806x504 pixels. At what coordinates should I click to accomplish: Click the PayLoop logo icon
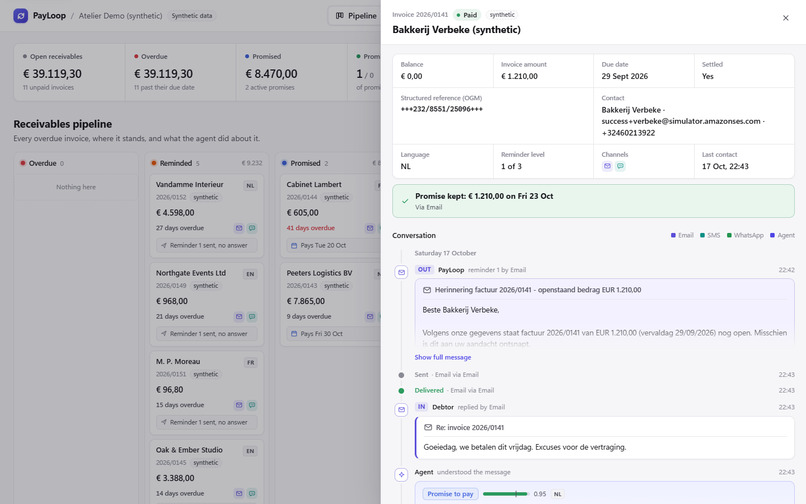pyautogui.click(x=21, y=15)
